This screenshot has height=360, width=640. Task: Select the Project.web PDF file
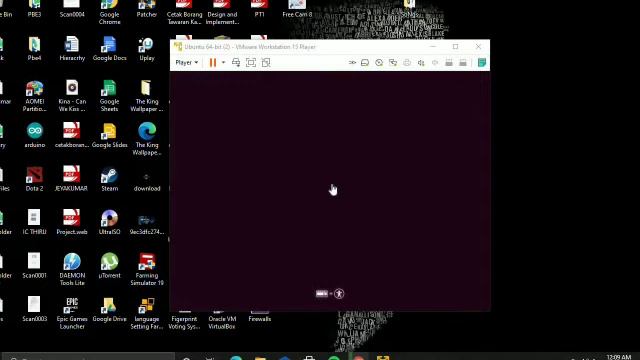[x=72, y=223]
